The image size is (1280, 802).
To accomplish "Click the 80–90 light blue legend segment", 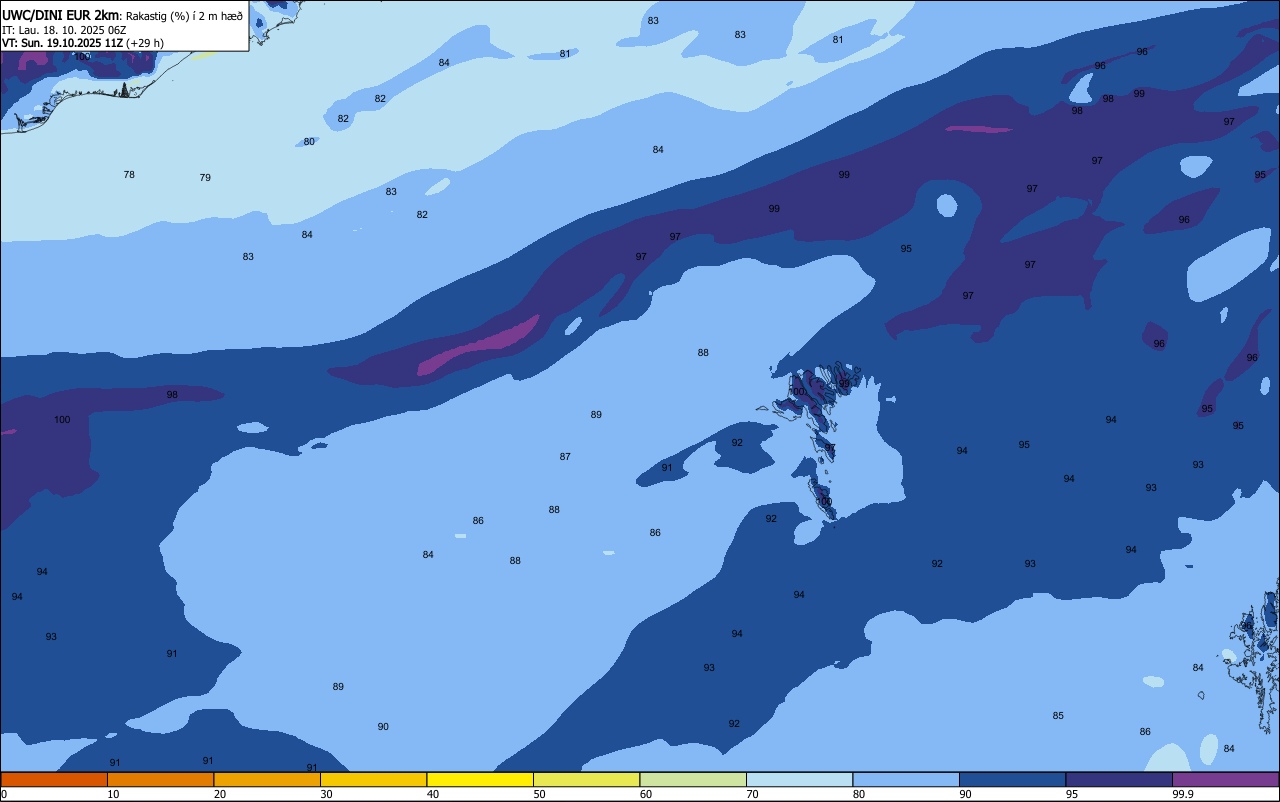I will pyautogui.click(x=906, y=779).
